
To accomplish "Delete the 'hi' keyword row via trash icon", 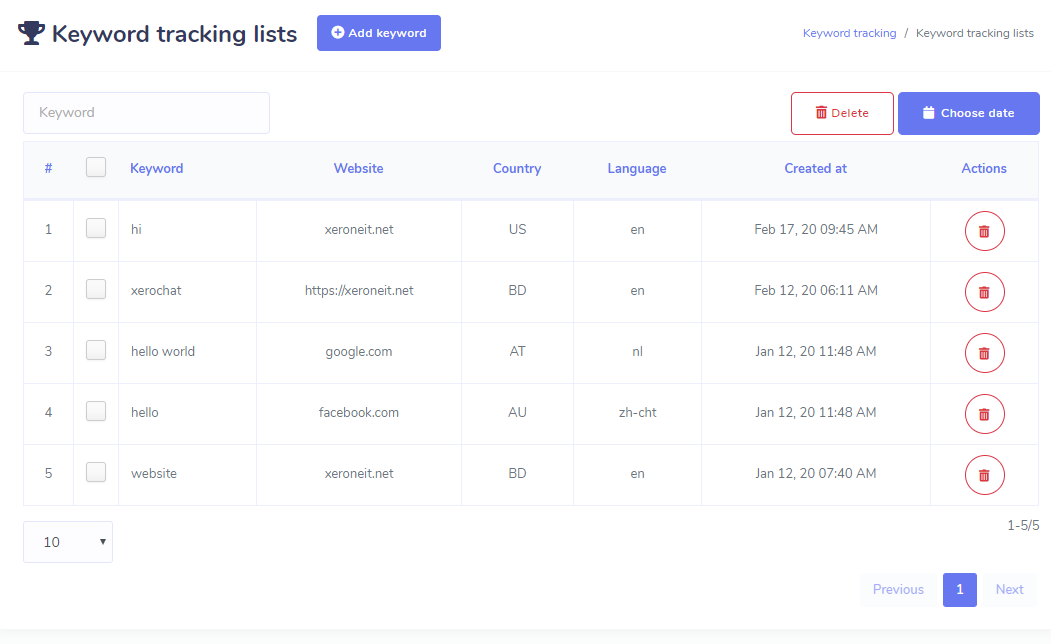I will pyautogui.click(x=984, y=231).
